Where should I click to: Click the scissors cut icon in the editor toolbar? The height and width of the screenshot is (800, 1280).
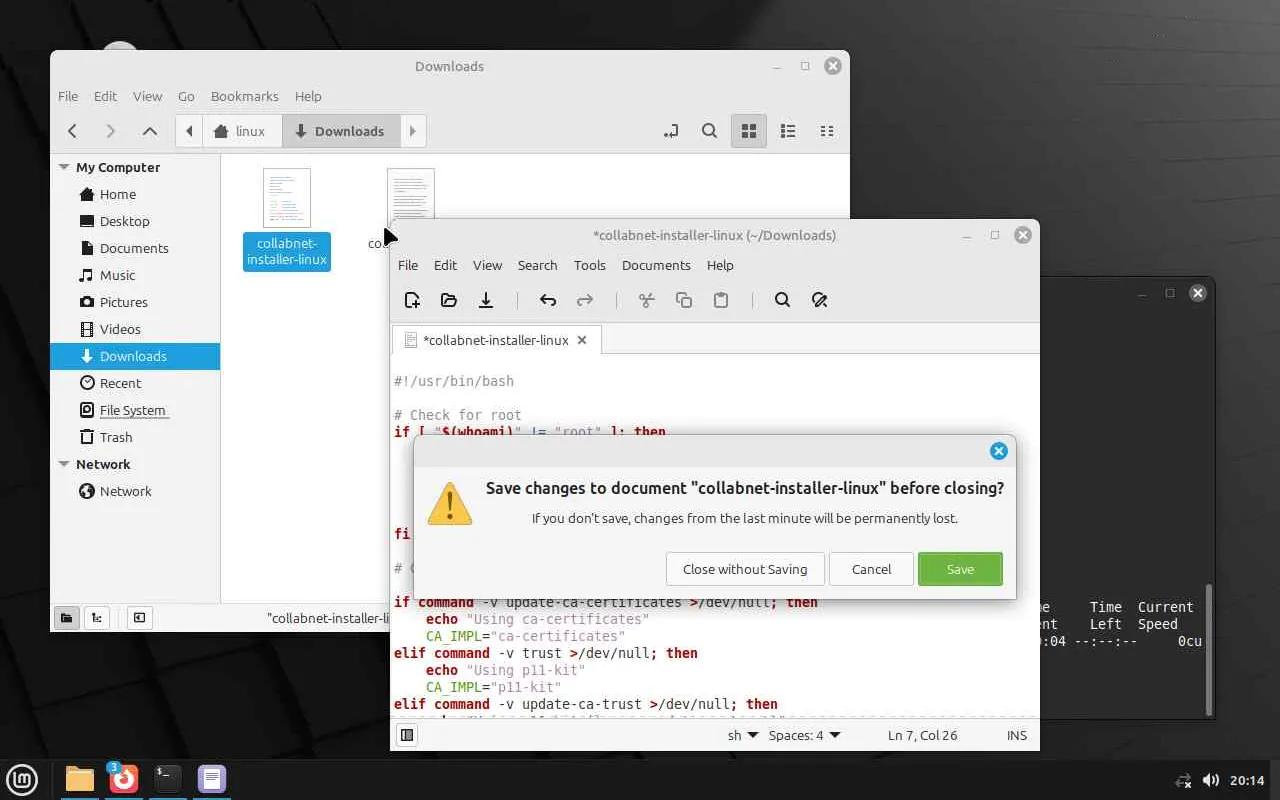tap(646, 300)
